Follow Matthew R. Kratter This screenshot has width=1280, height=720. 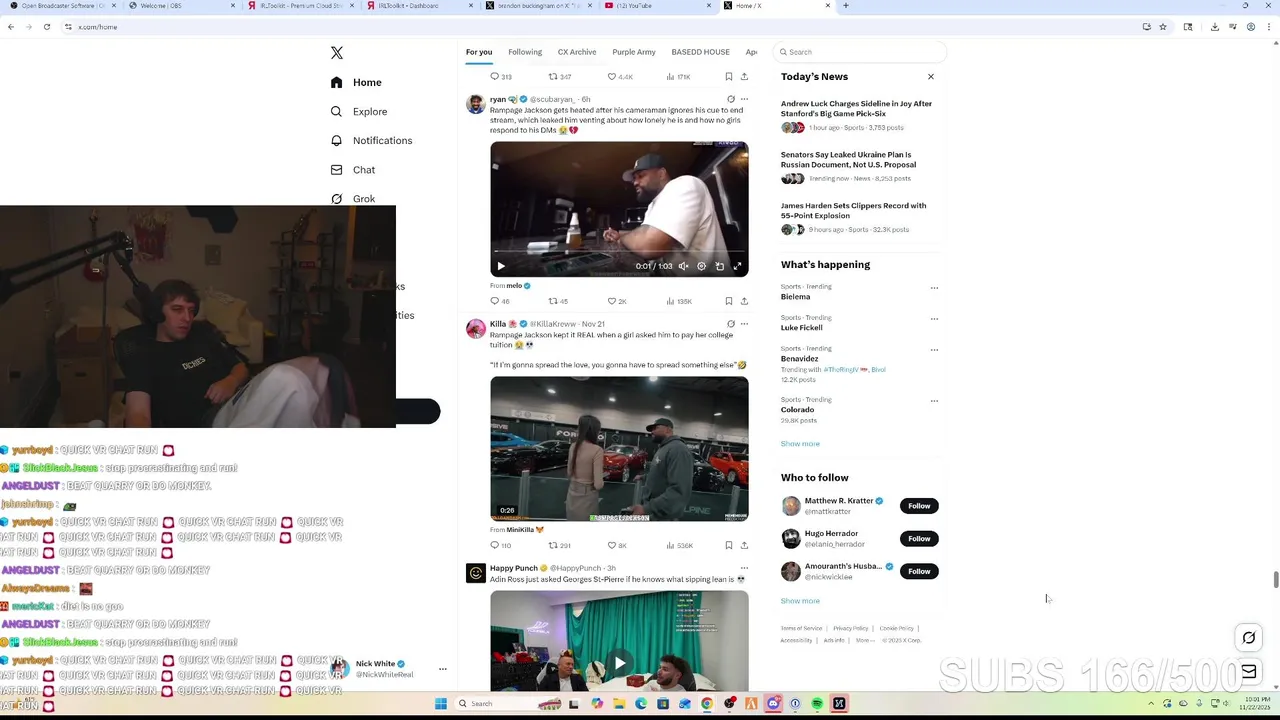[x=919, y=506]
